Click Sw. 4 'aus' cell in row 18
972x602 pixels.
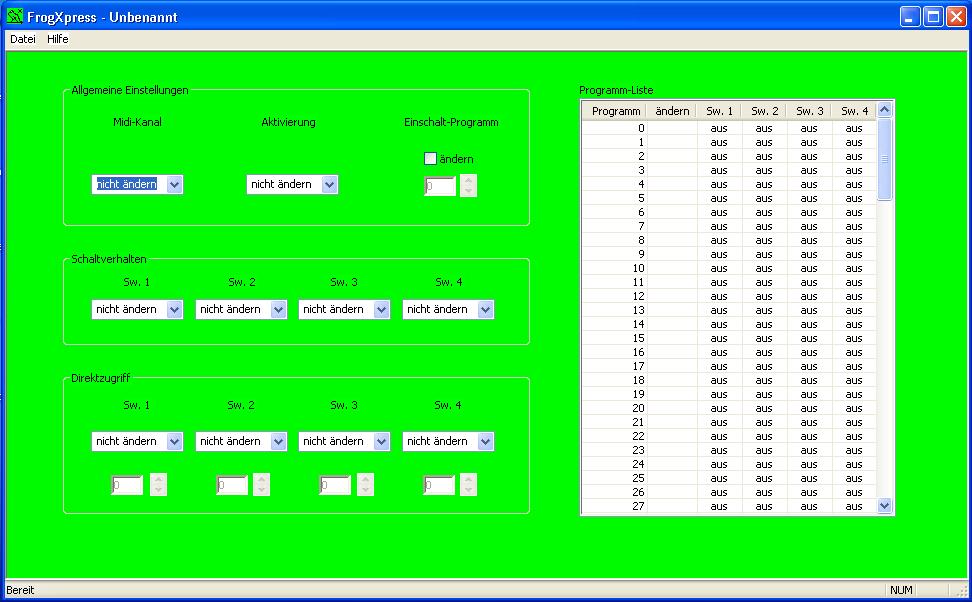[854, 381]
